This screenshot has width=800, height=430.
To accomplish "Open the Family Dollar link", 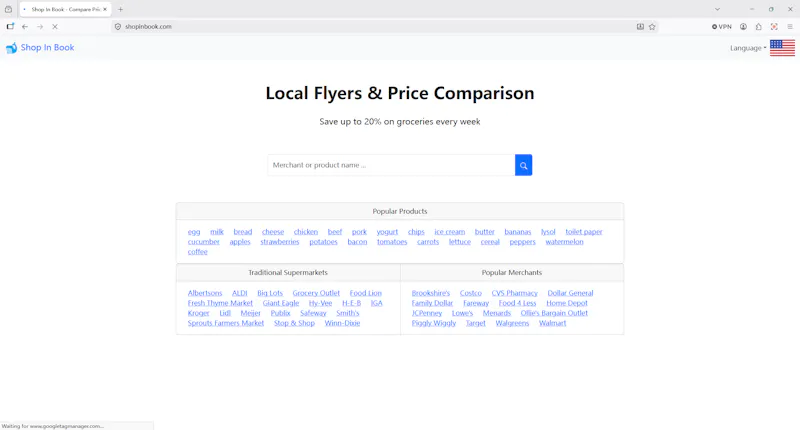I will (x=432, y=303).
